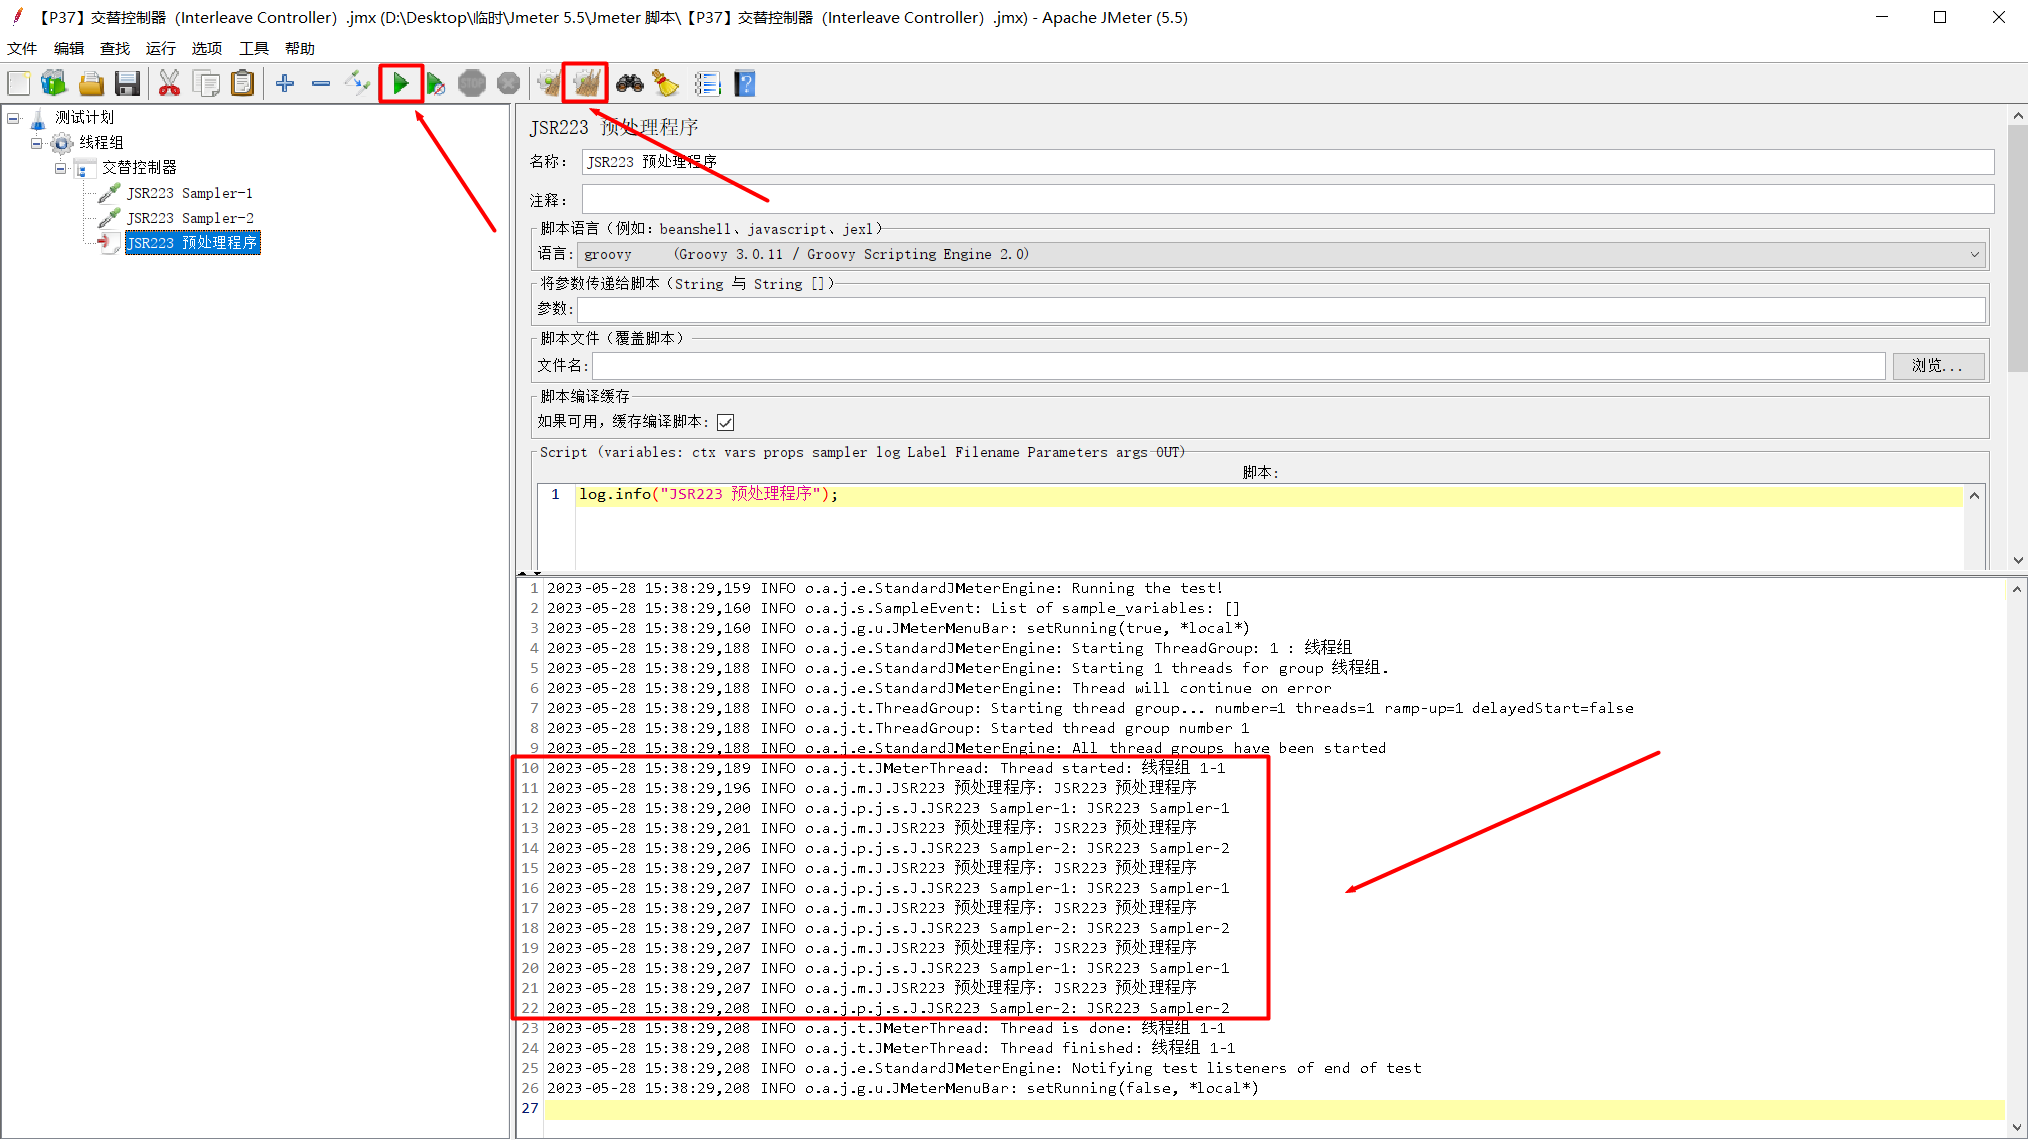
Task: Open the 查找 menu
Action: click(115, 48)
